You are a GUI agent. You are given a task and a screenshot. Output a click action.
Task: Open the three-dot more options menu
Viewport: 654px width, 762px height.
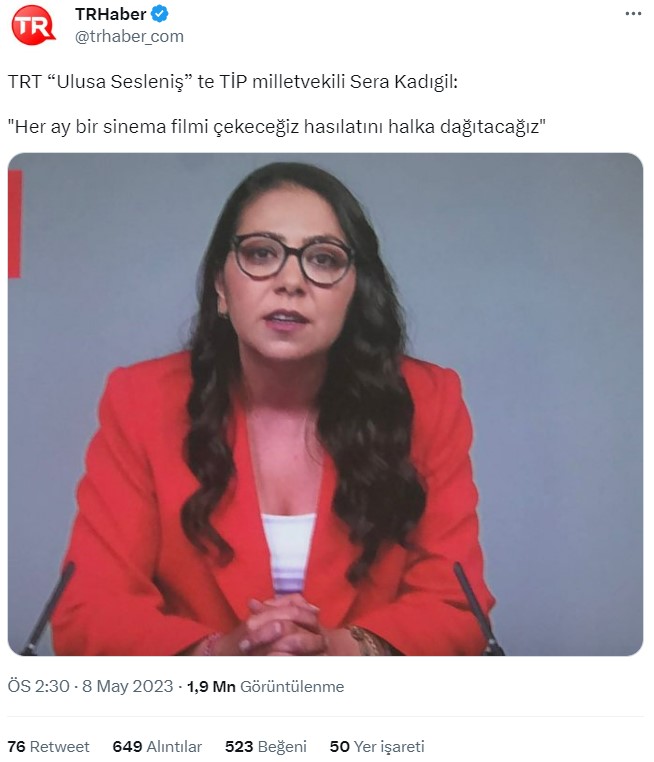coord(633,14)
